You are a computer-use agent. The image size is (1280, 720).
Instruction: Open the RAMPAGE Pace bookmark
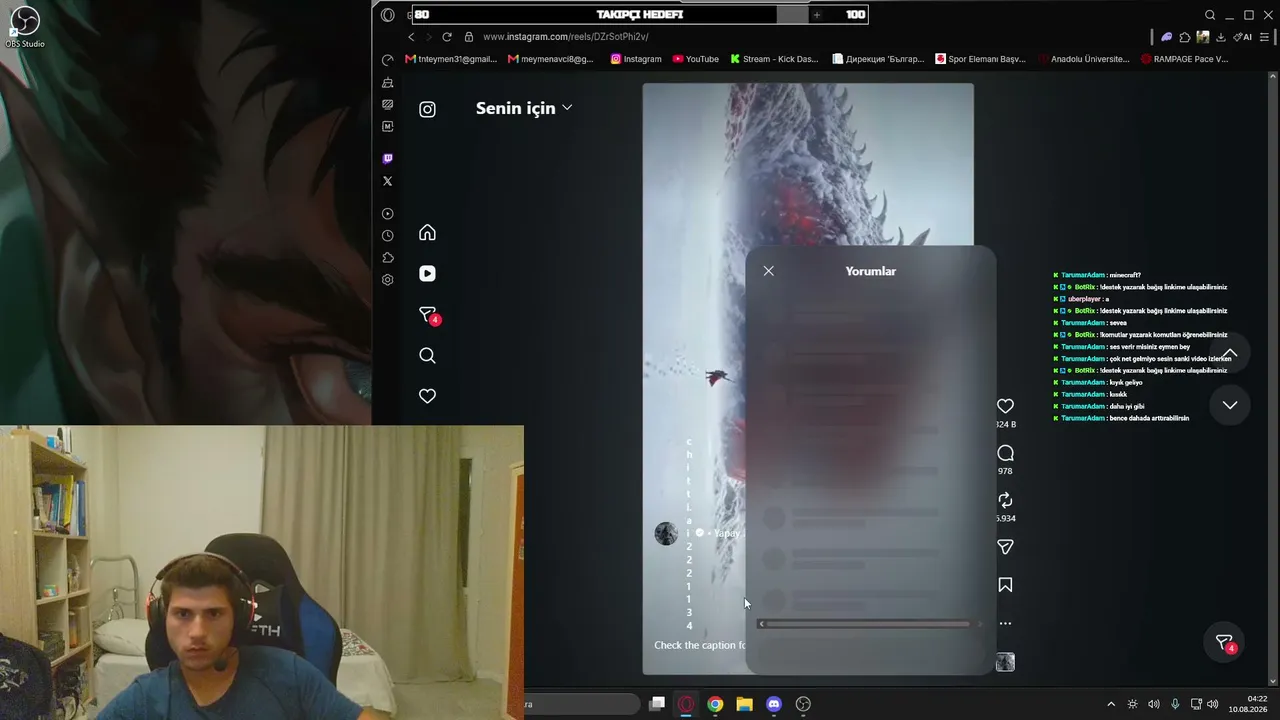1185,59
